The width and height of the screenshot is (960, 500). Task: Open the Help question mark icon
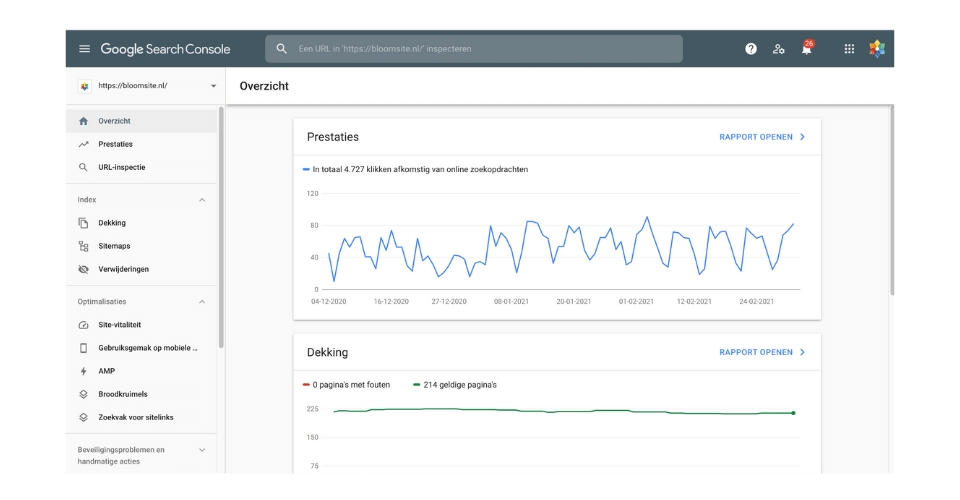point(751,49)
